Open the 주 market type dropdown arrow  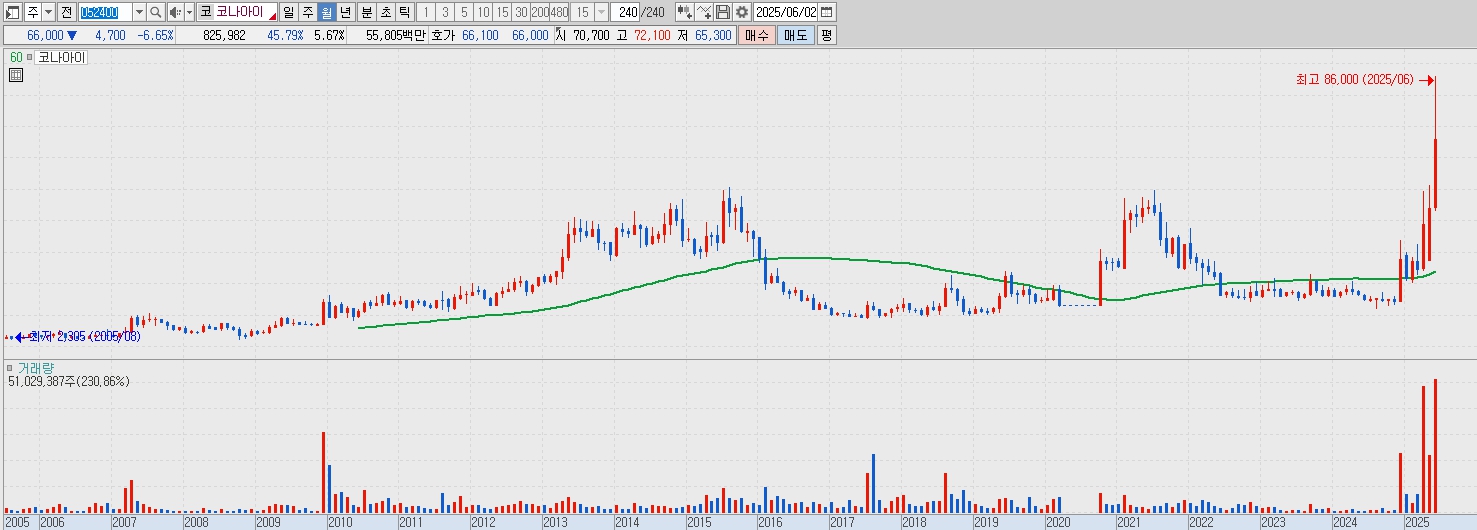coord(49,12)
